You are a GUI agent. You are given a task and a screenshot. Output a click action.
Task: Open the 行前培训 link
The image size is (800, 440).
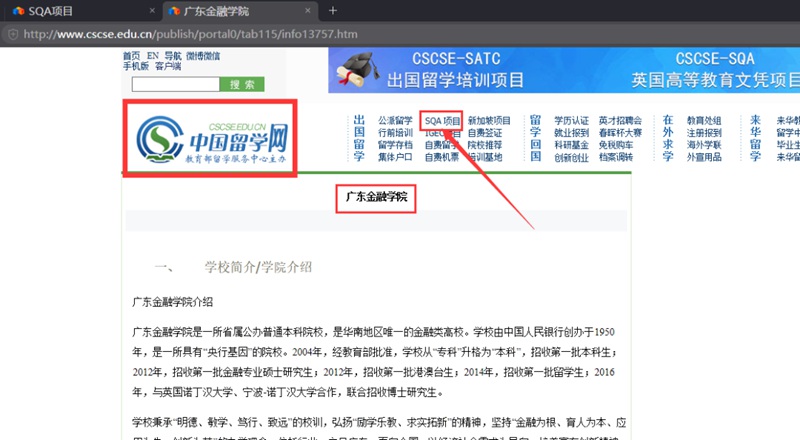pos(395,133)
